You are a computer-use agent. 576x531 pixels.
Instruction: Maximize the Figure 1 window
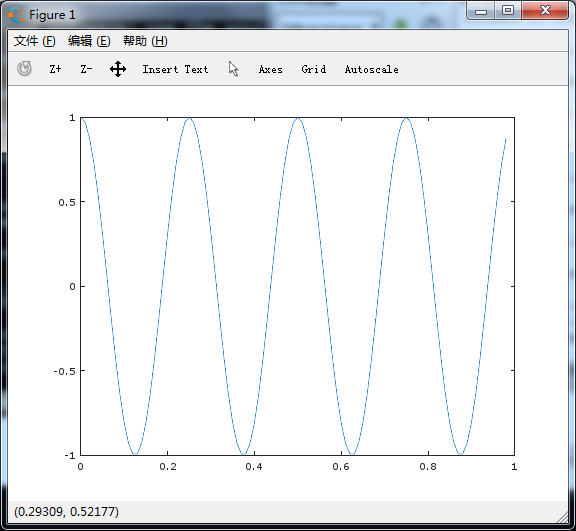click(x=508, y=11)
